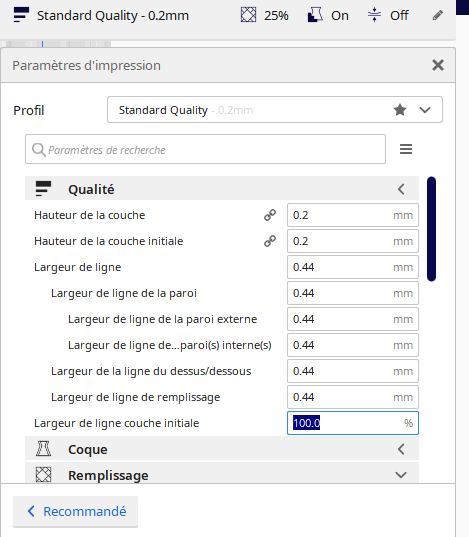Click link icon beside Hauteur de la couche initiale

tap(270, 241)
